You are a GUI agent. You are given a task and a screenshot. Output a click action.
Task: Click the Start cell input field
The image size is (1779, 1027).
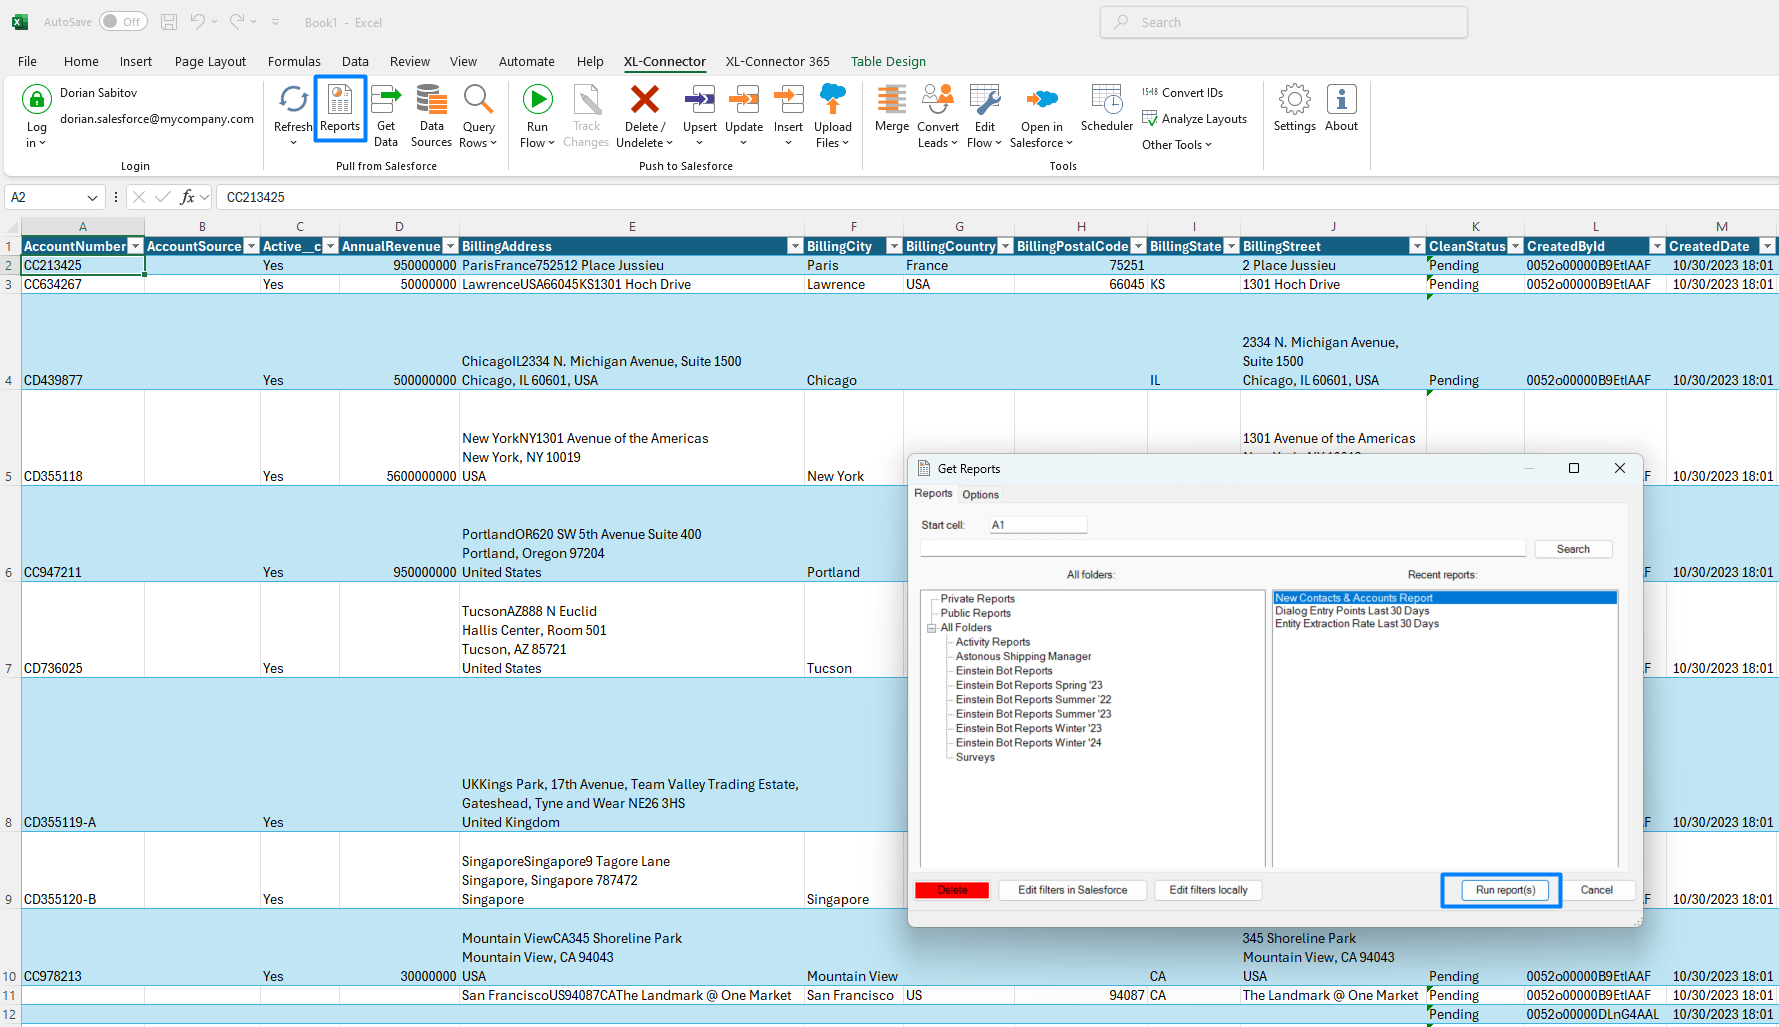pos(1037,525)
